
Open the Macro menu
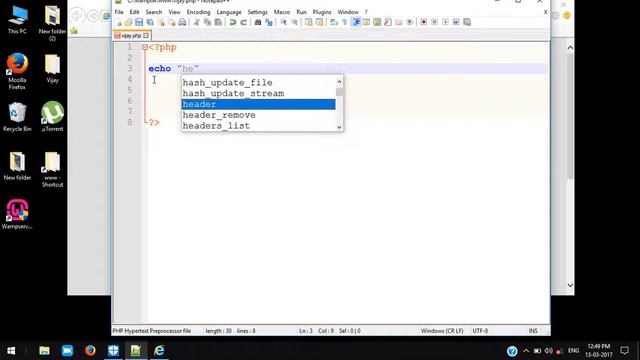pyautogui.click(x=282, y=12)
